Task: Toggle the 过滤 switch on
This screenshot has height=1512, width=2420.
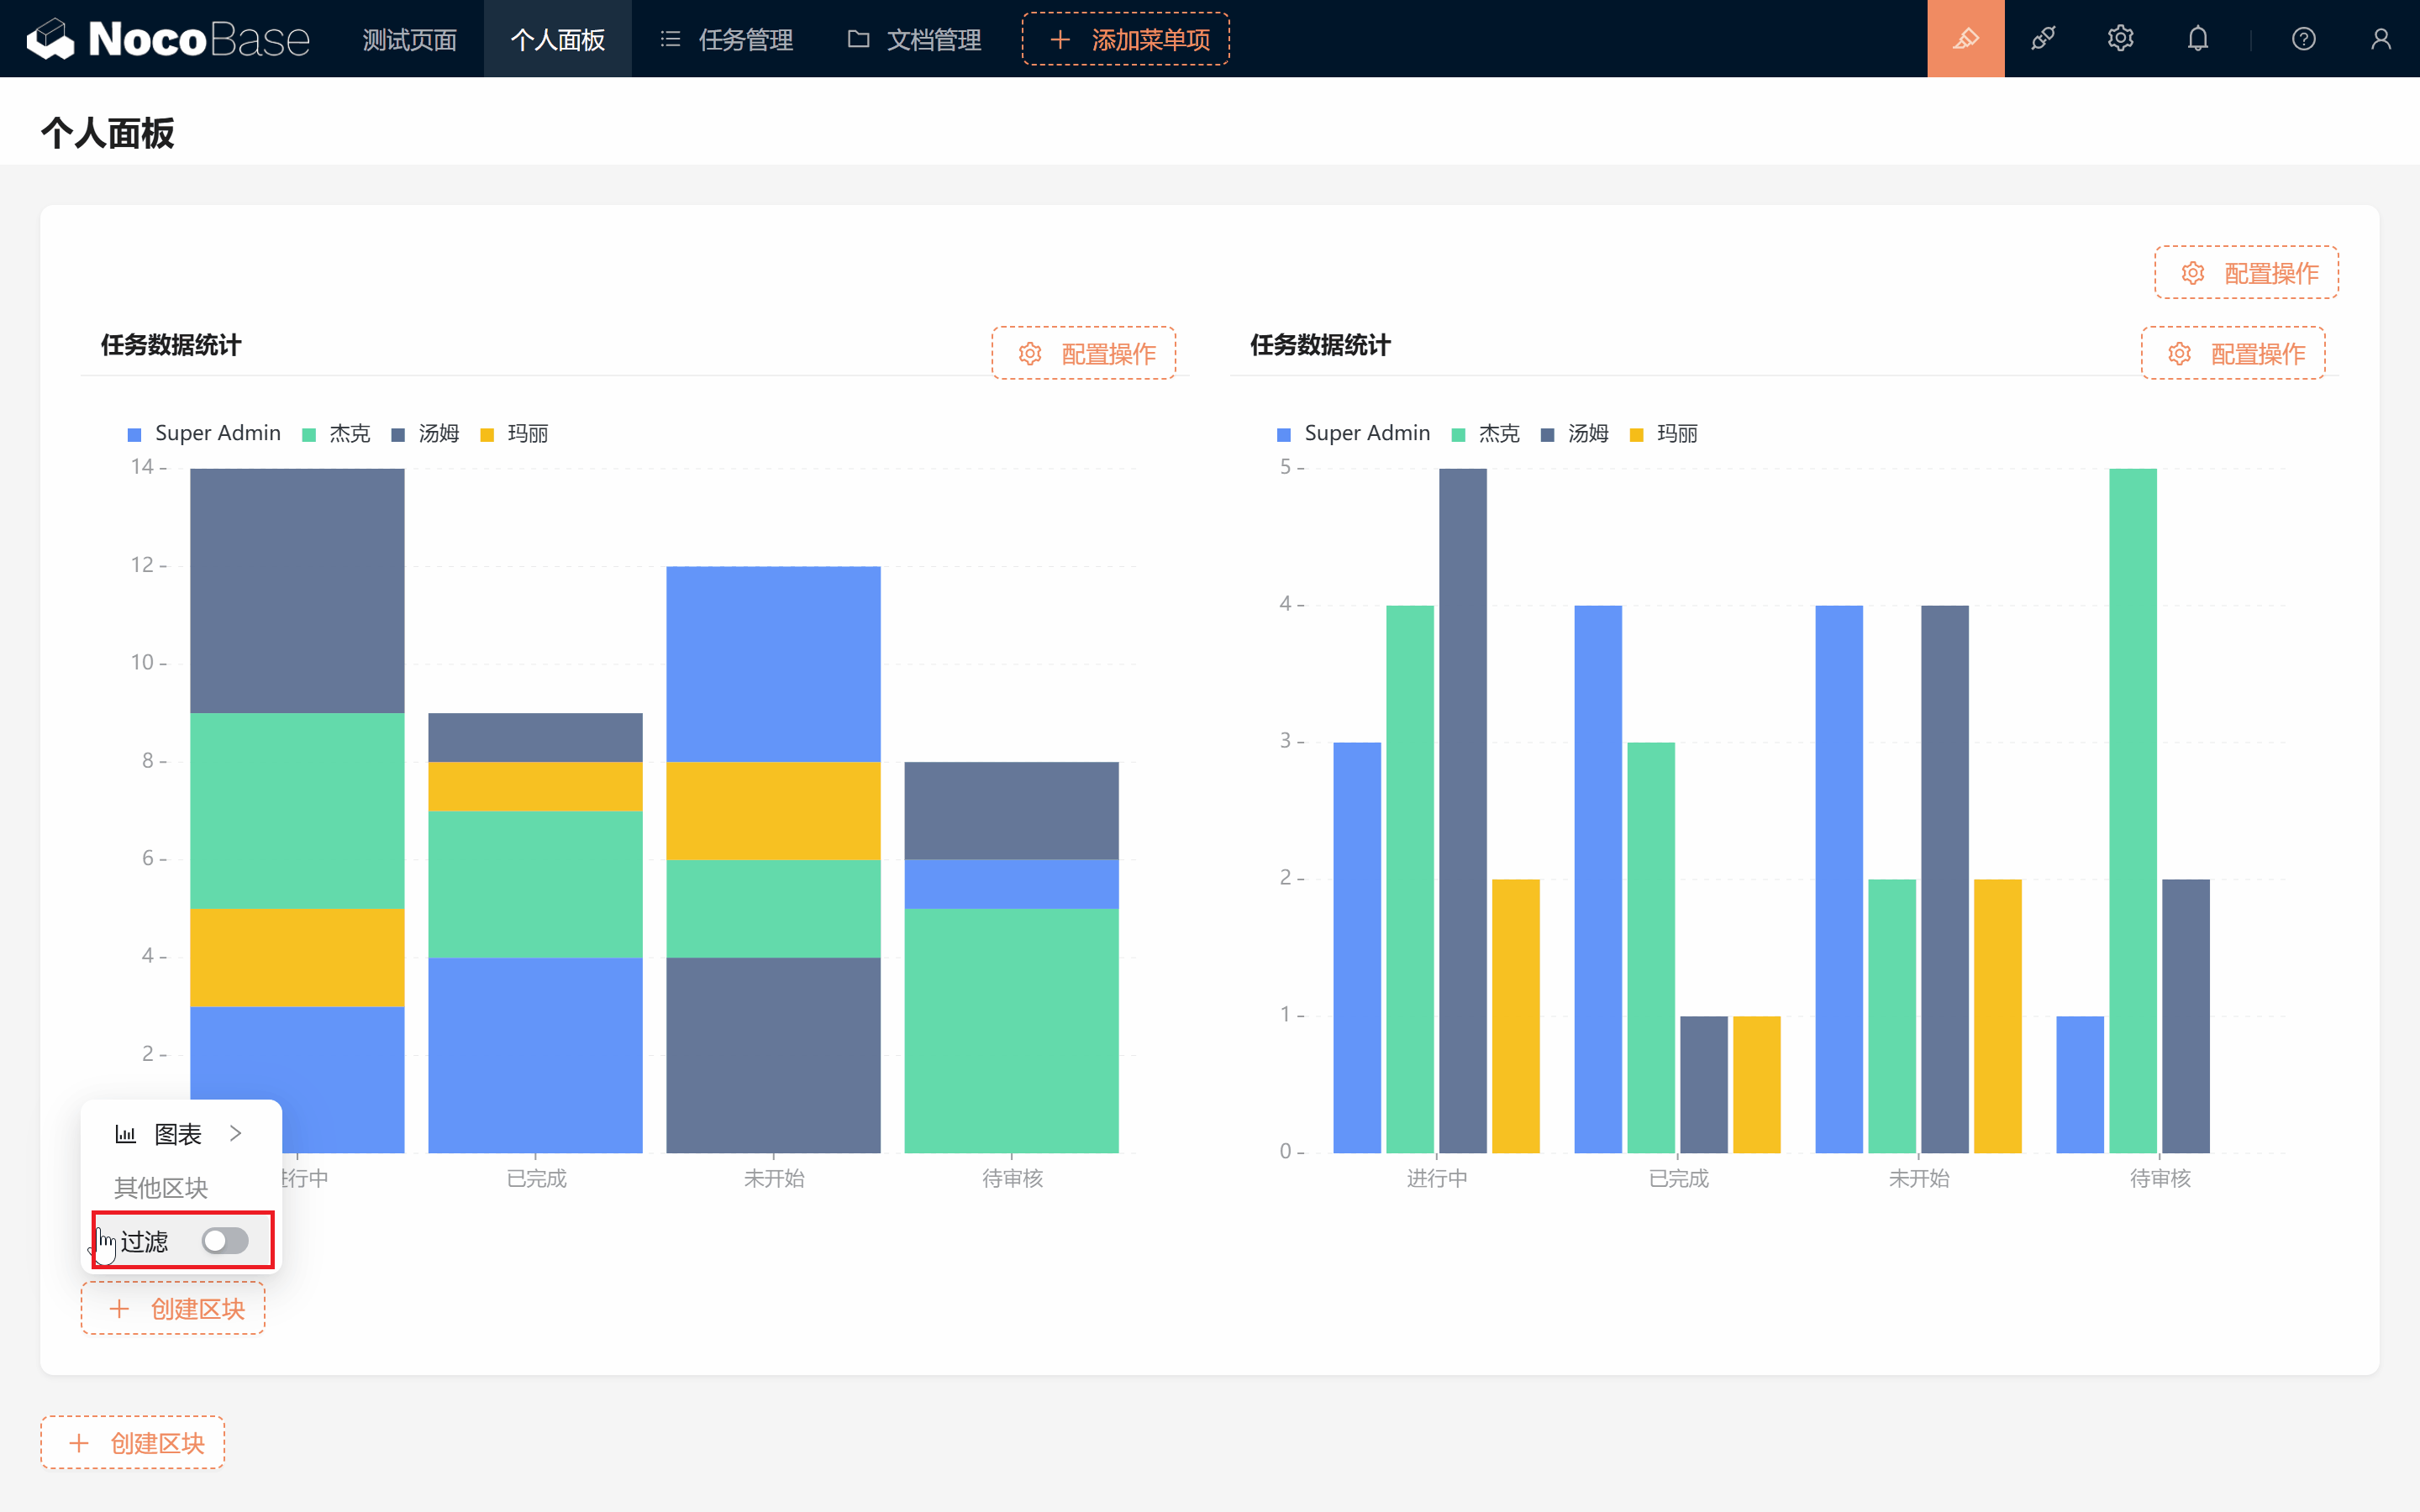Action: pyautogui.click(x=224, y=1241)
